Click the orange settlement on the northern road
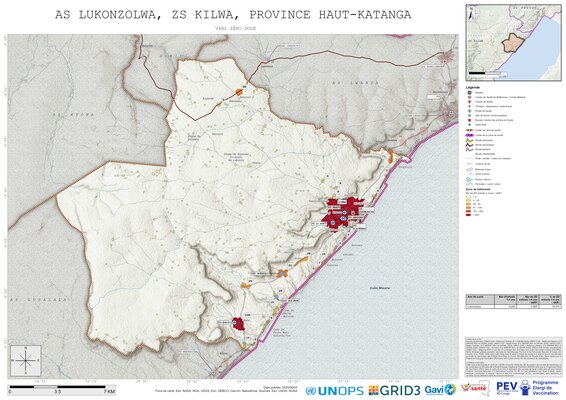Screen dimensions: 566x400 239,92
